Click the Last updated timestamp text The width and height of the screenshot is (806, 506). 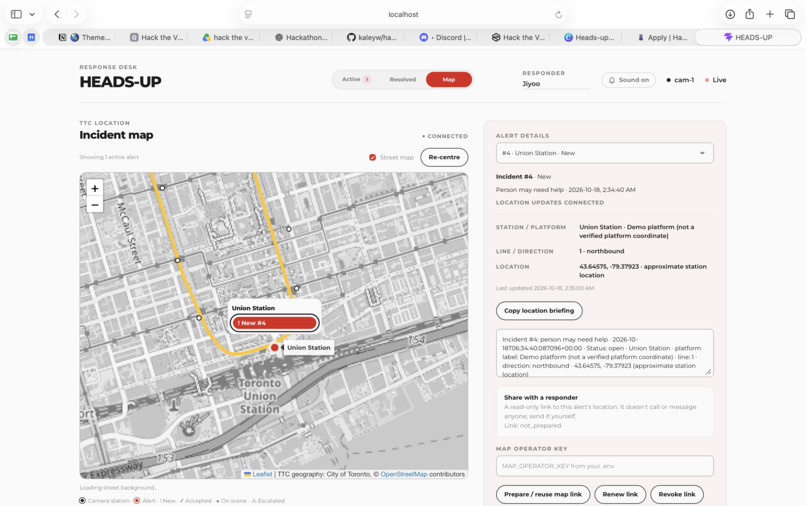545,288
